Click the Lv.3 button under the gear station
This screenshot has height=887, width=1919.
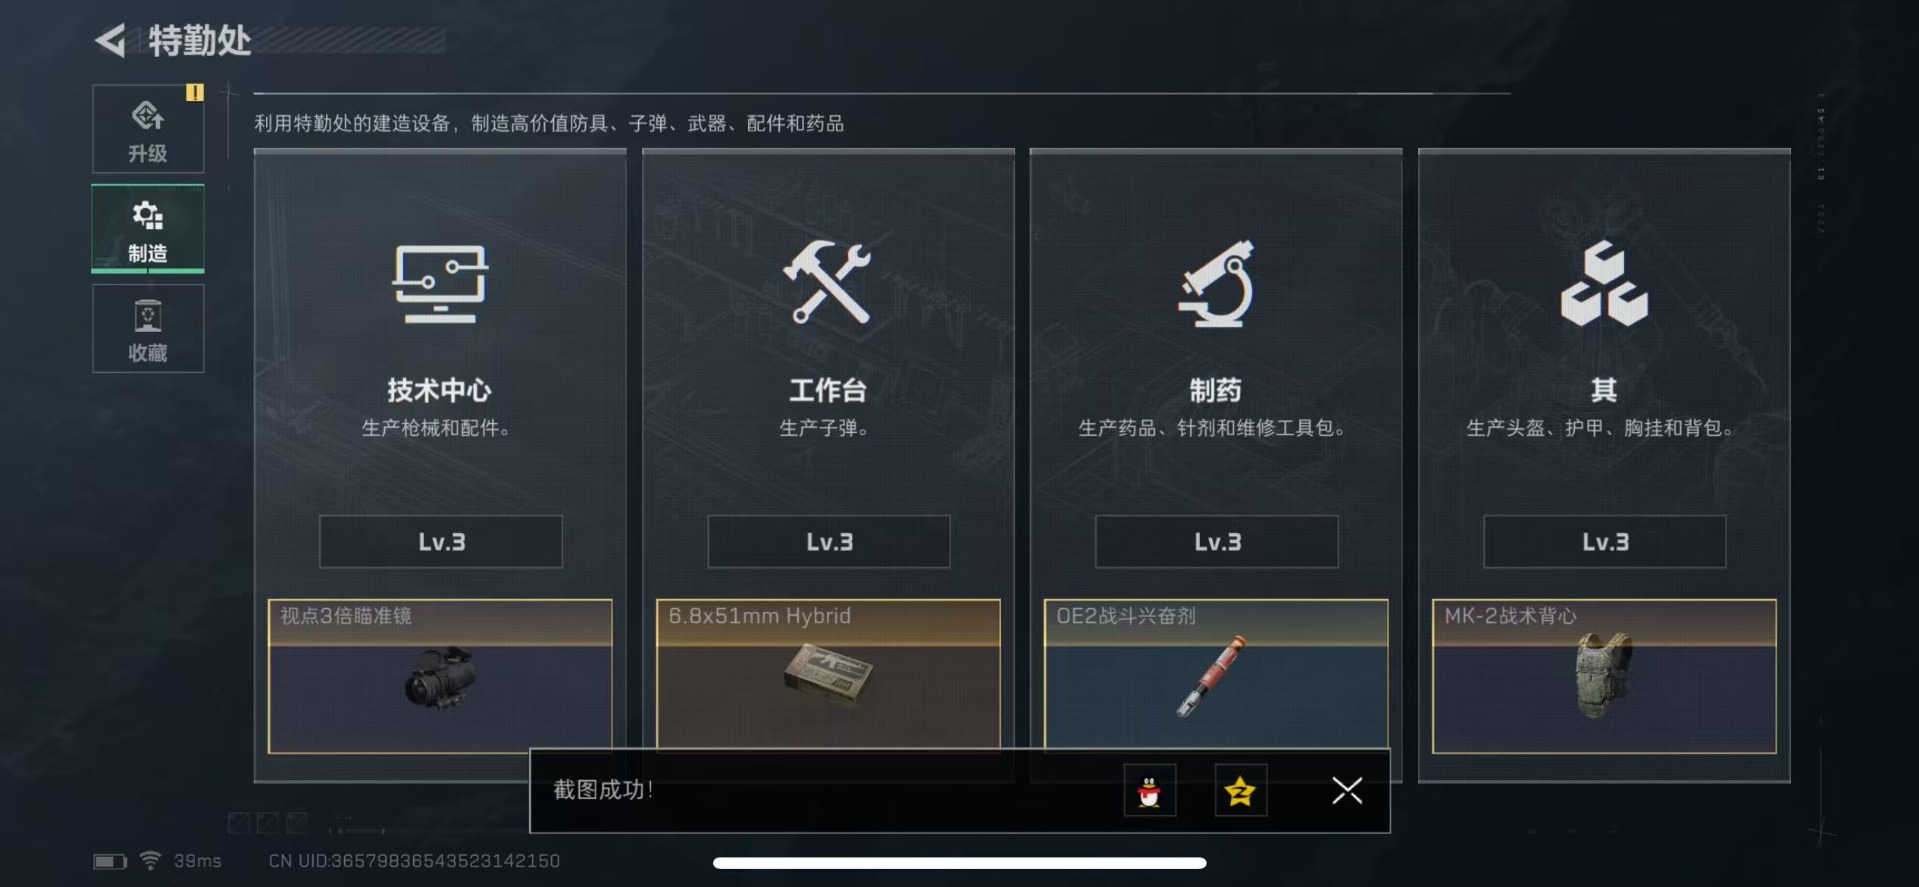(1605, 542)
